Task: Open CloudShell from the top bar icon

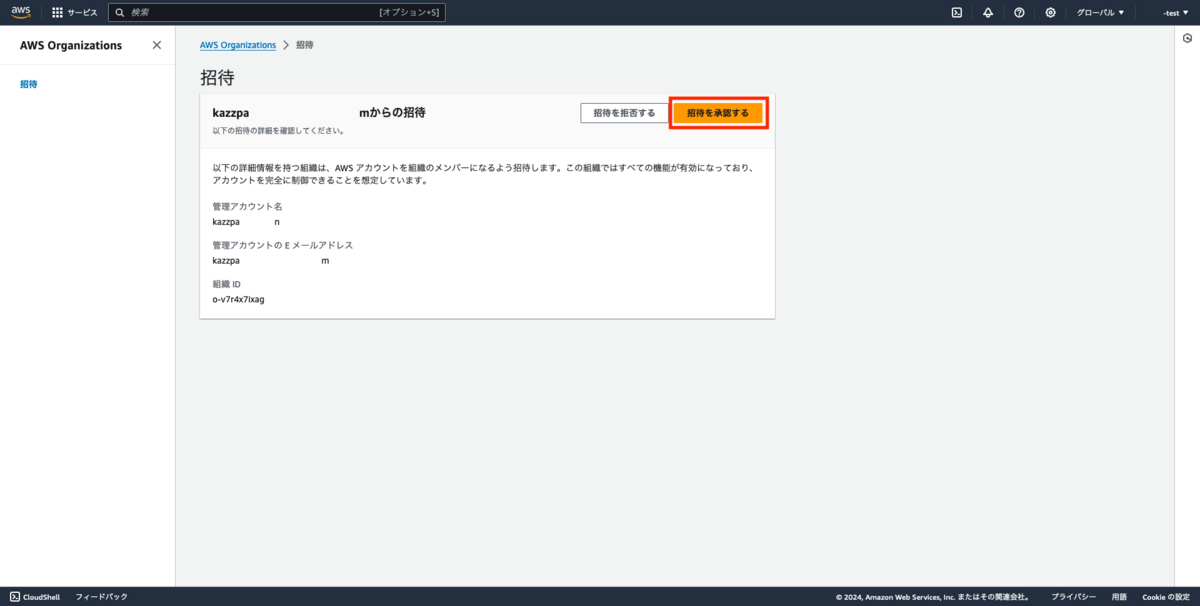Action: tap(957, 13)
